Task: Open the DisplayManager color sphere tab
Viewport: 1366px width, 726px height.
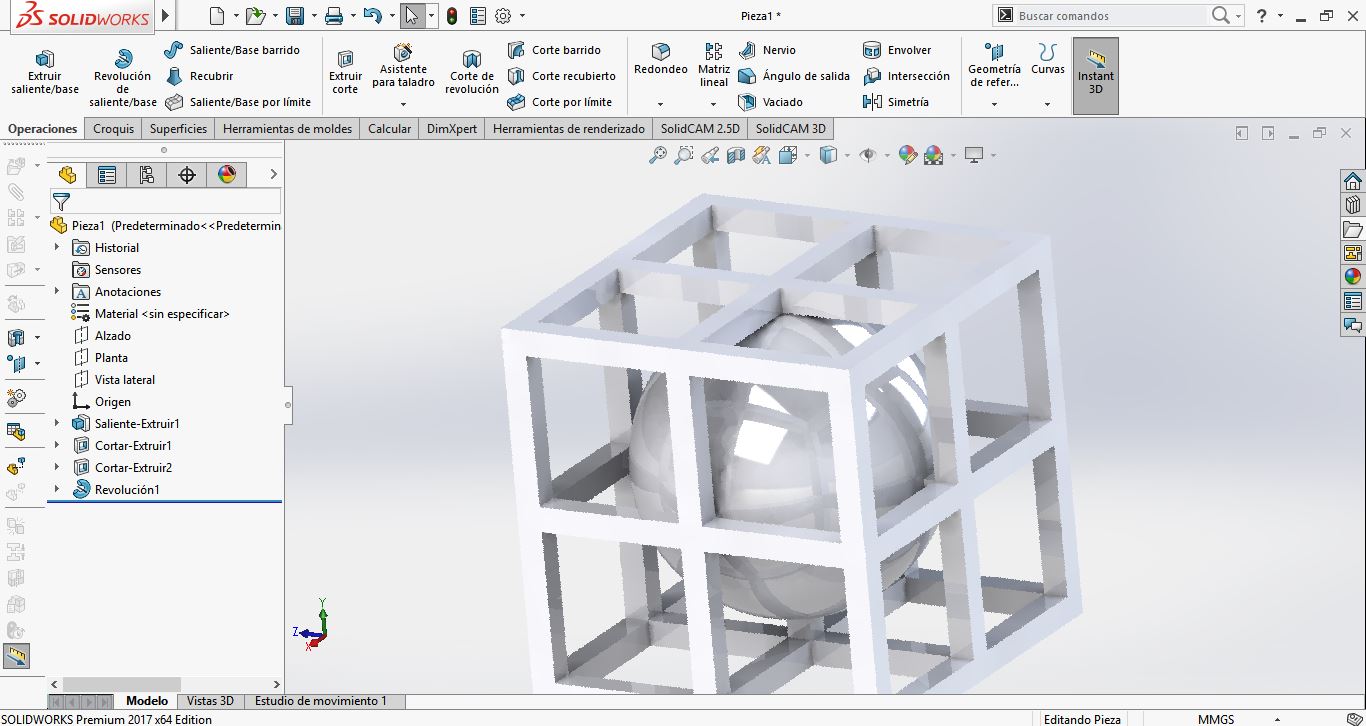Action: click(227, 175)
